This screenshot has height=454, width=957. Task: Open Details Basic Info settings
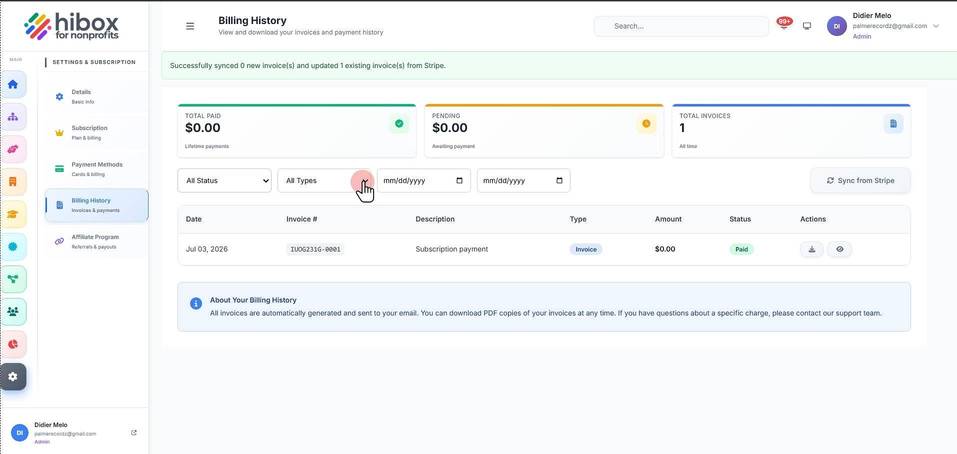click(x=96, y=96)
